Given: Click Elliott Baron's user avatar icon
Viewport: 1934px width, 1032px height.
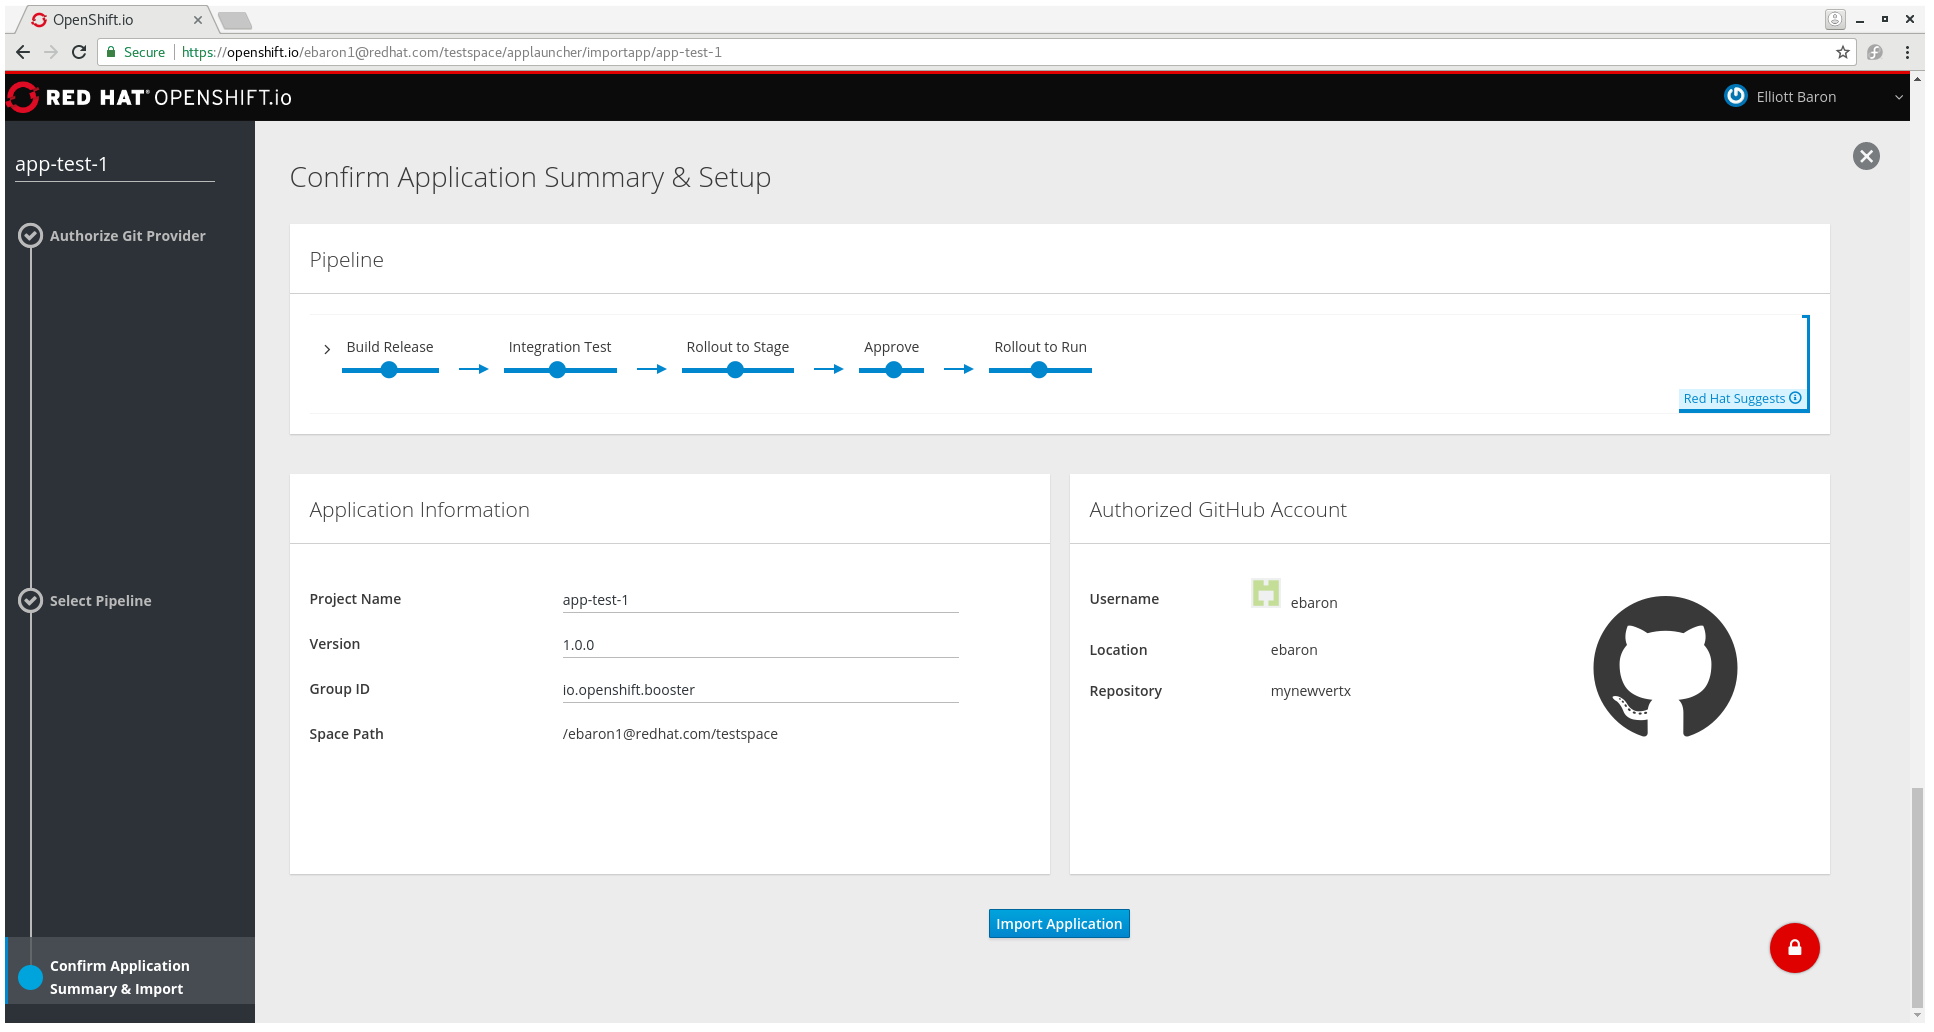Looking at the screenshot, I should pos(1736,96).
